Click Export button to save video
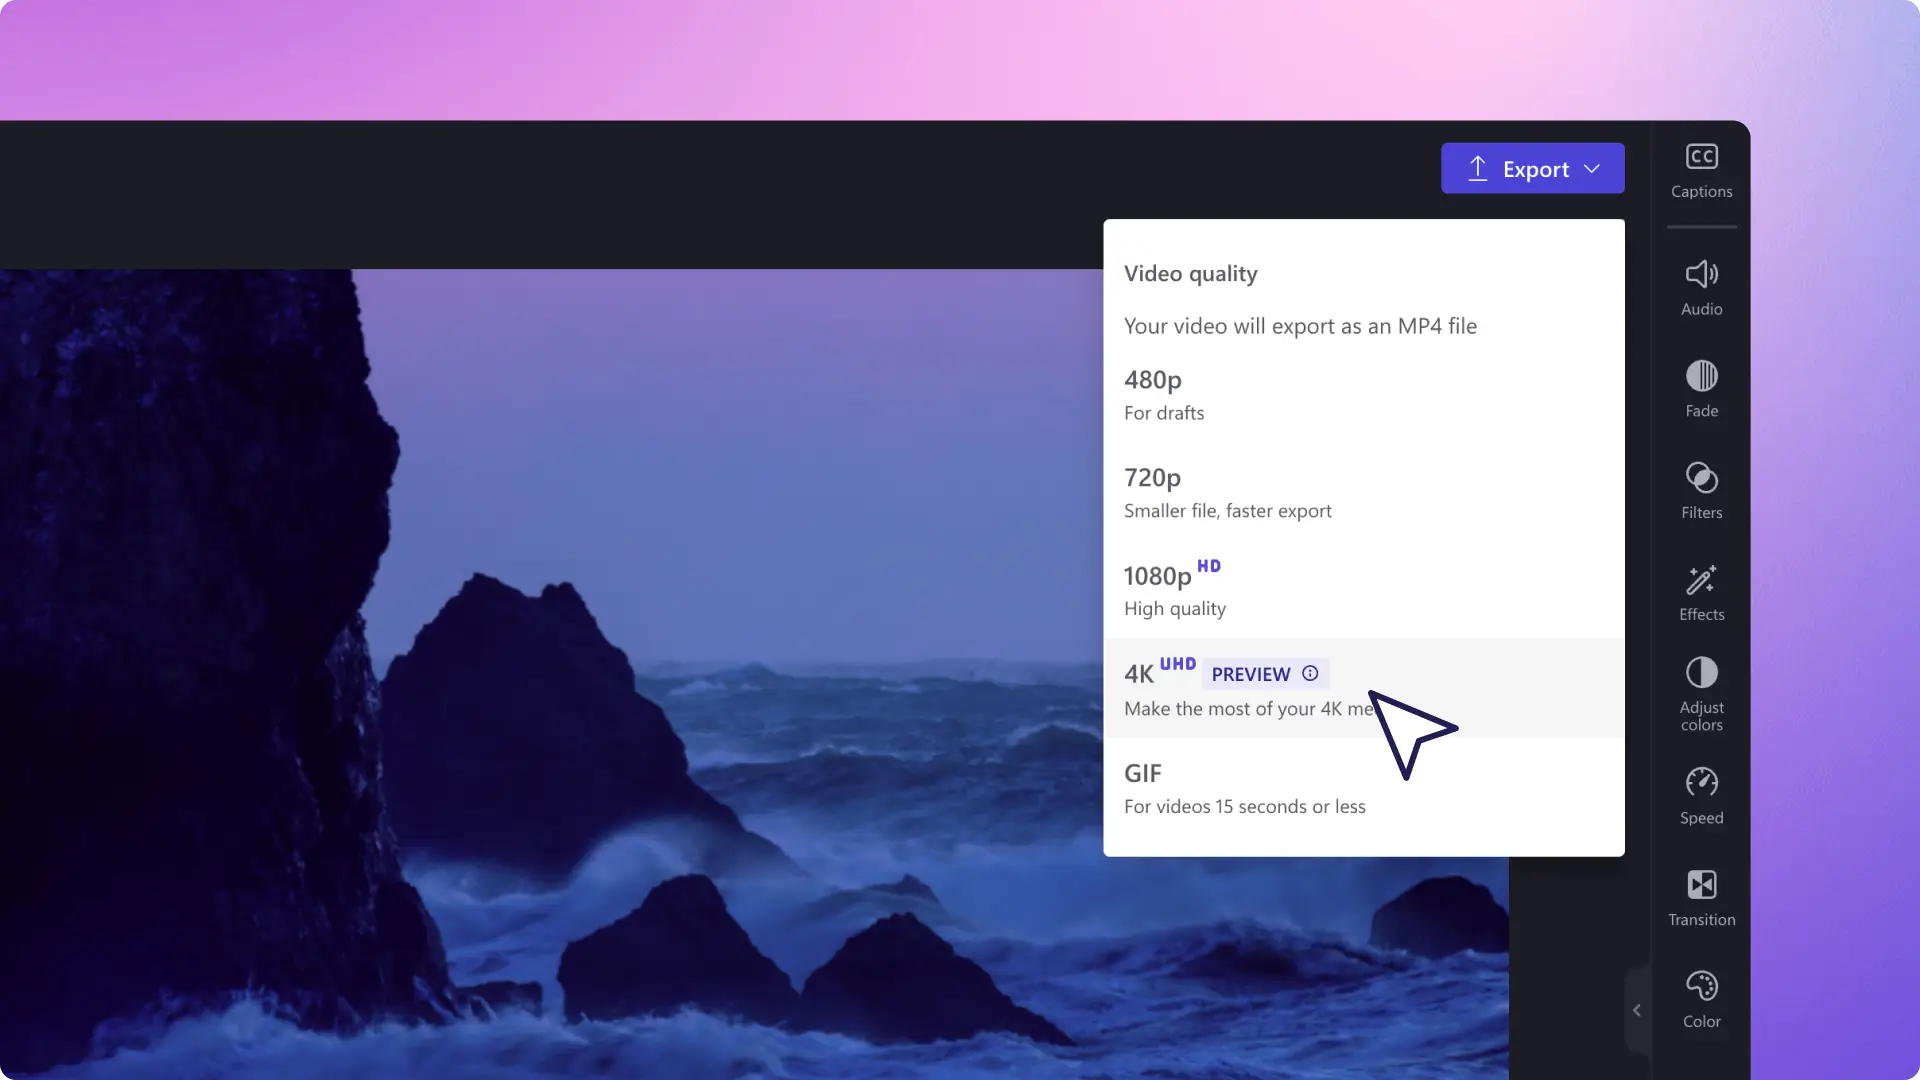 pyautogui.click(x=1532, y=169)
